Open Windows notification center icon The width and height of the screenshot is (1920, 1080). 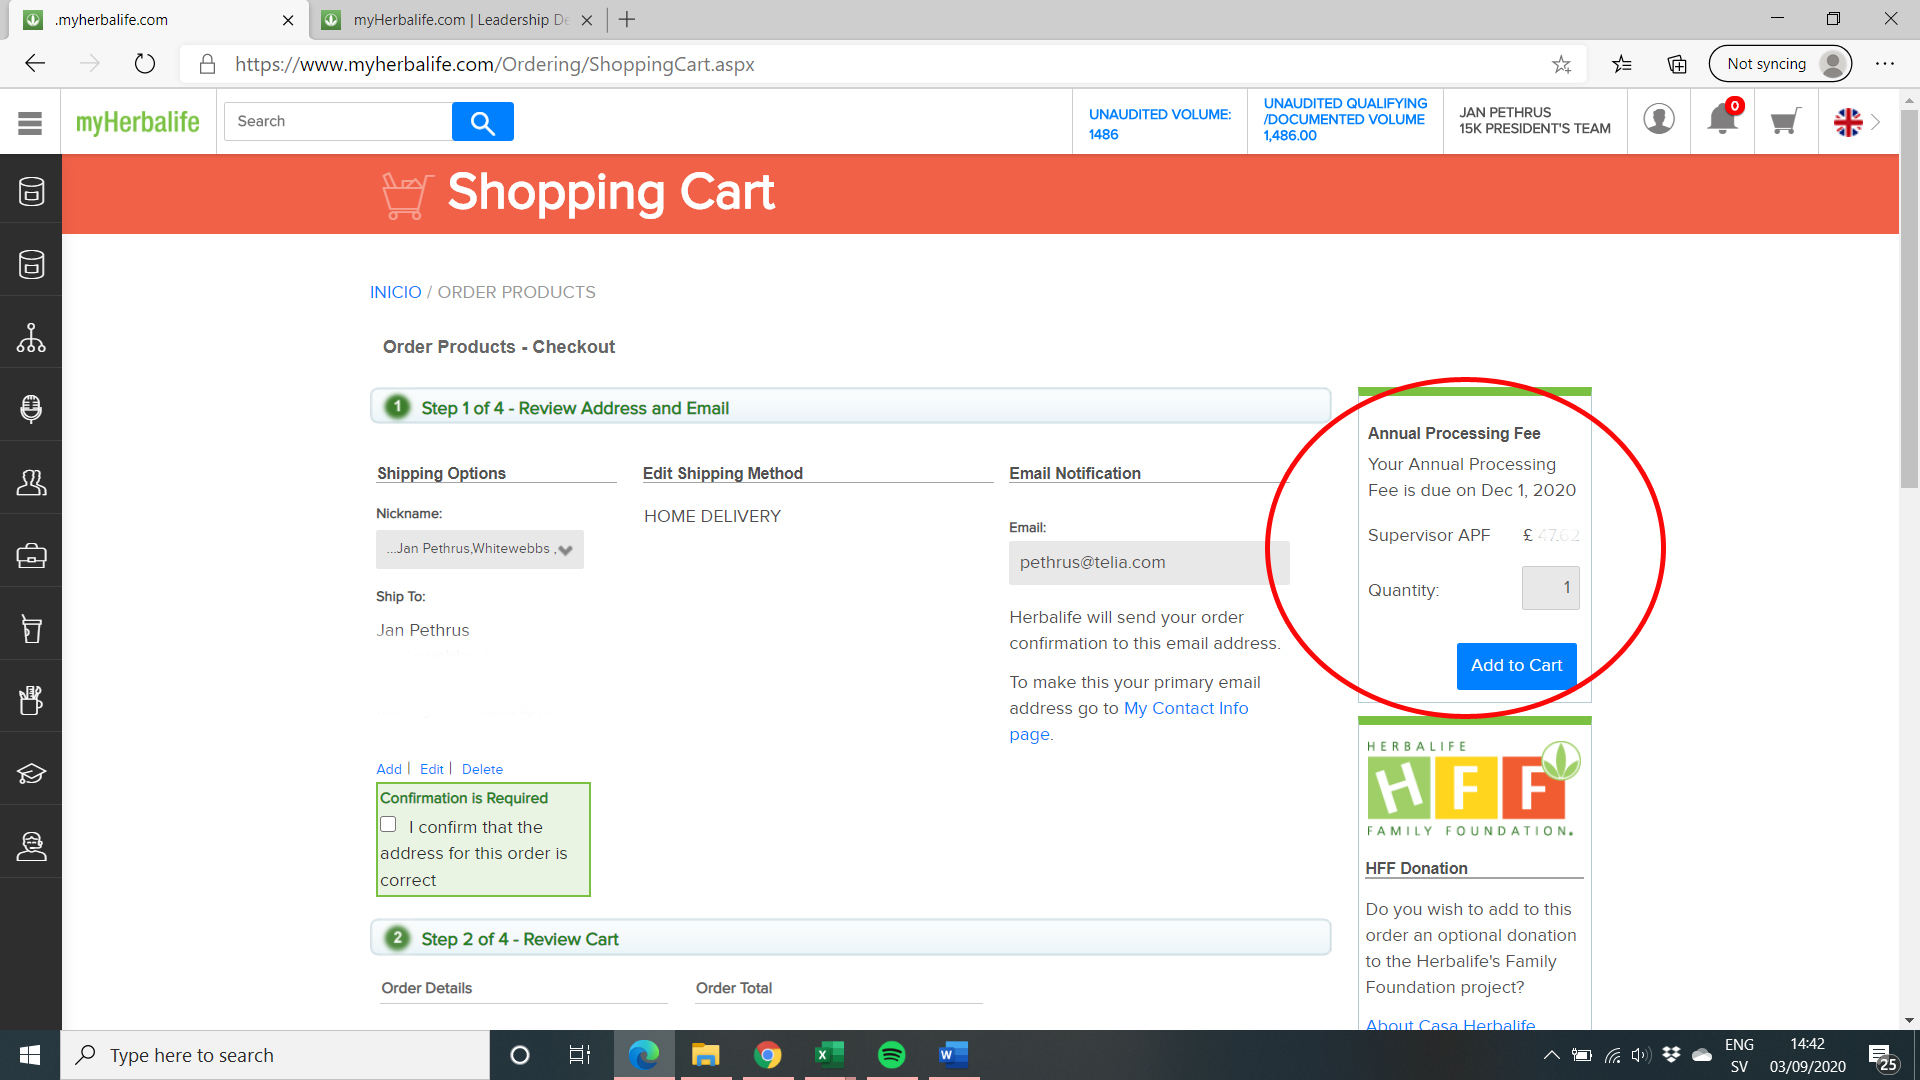coord(1882,1056)
